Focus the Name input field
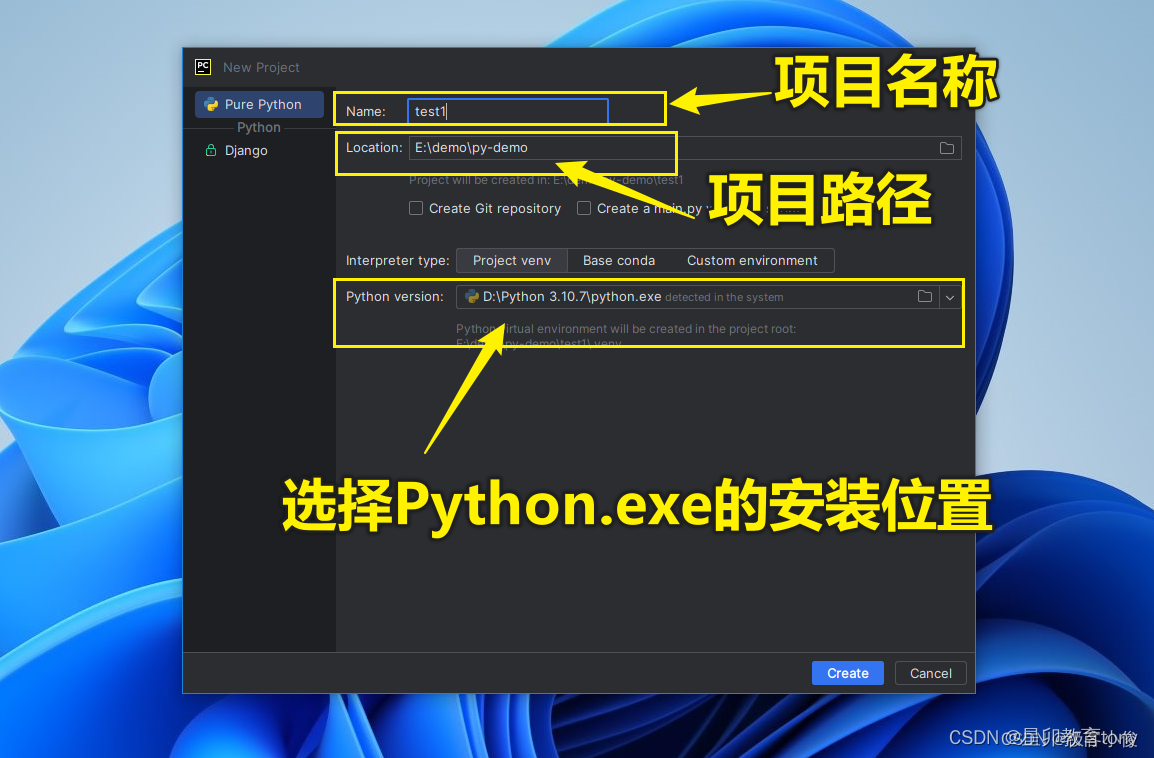Screen dimensions: 1154x758 pos(508,111)
